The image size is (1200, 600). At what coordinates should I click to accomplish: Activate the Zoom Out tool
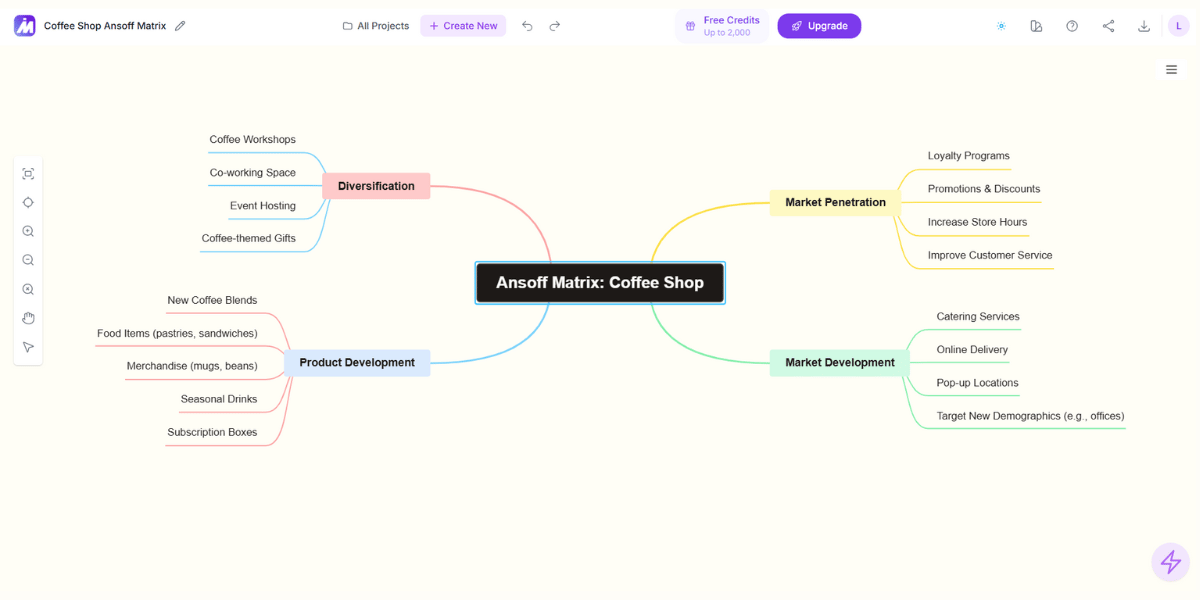[28, 260]
